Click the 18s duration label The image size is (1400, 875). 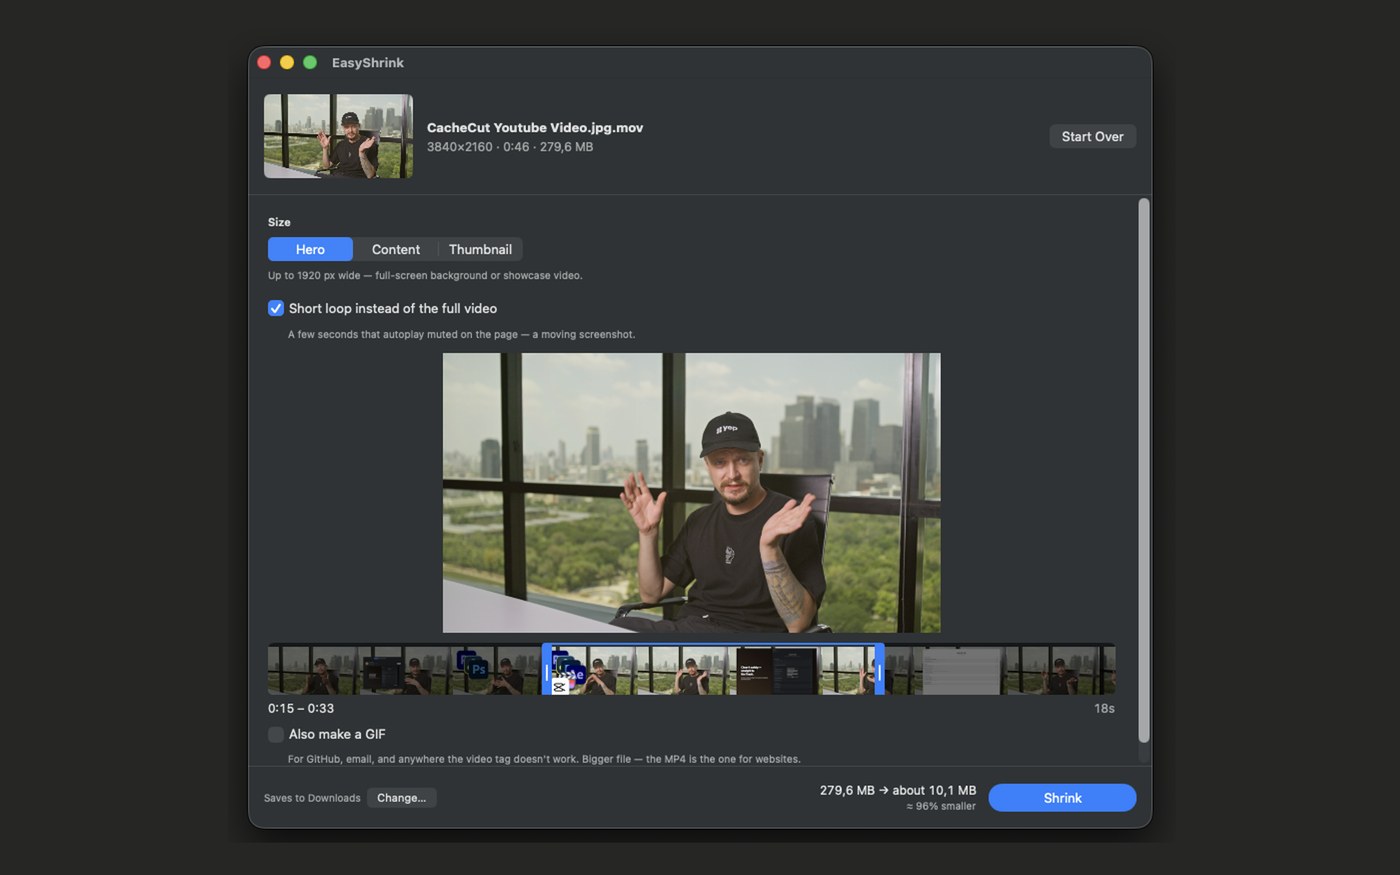pos(1104,708)
